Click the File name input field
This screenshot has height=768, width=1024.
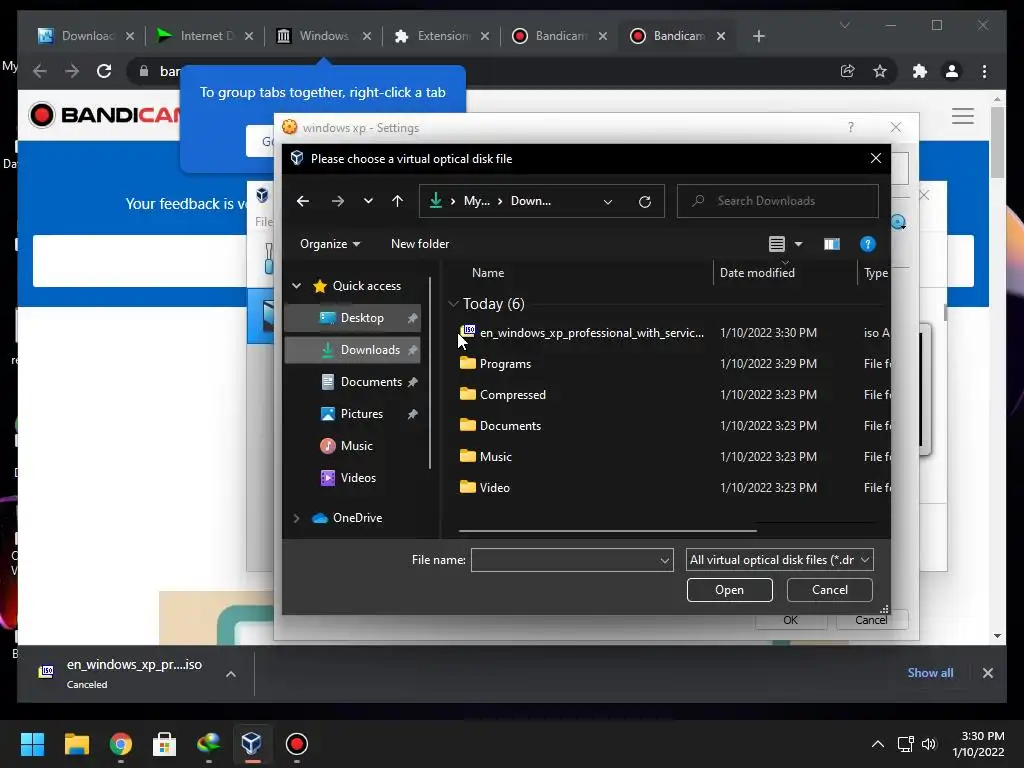tap(564, 560)
